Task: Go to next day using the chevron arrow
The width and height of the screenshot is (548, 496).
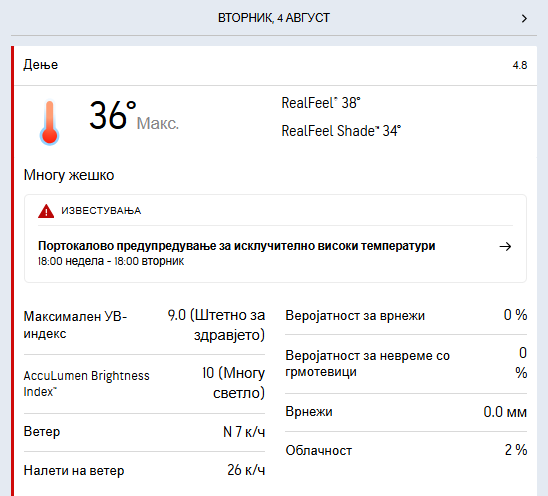Action: (x=524, y=18)
